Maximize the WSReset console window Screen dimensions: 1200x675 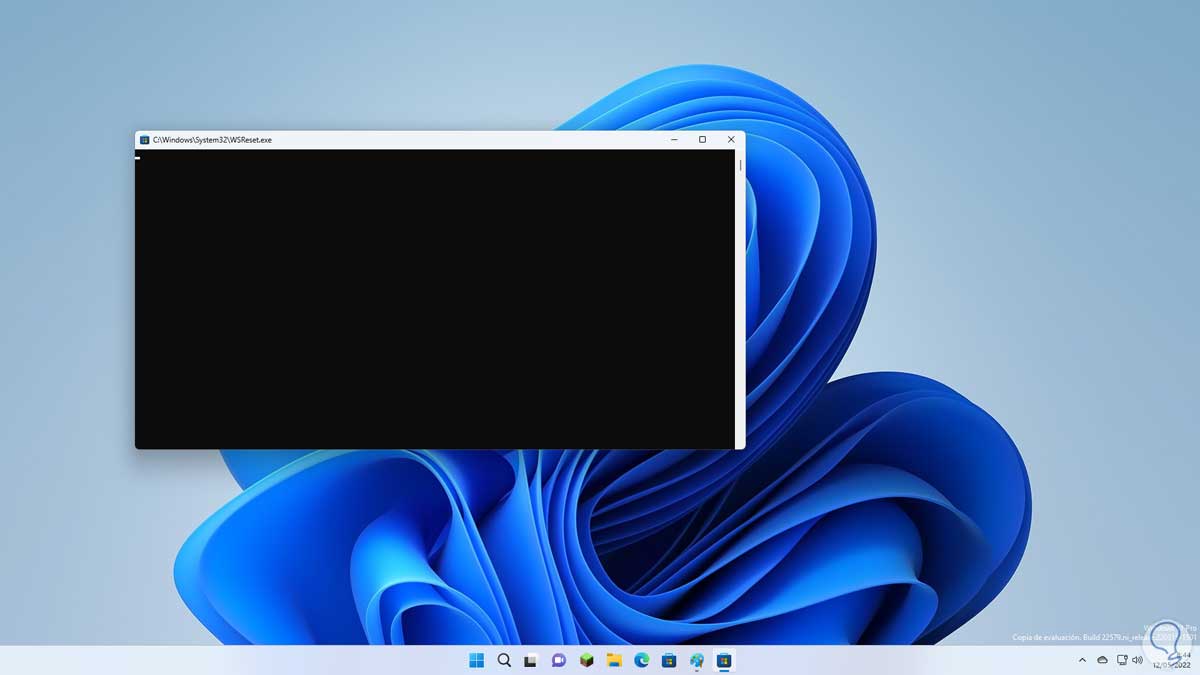point(703,140)
